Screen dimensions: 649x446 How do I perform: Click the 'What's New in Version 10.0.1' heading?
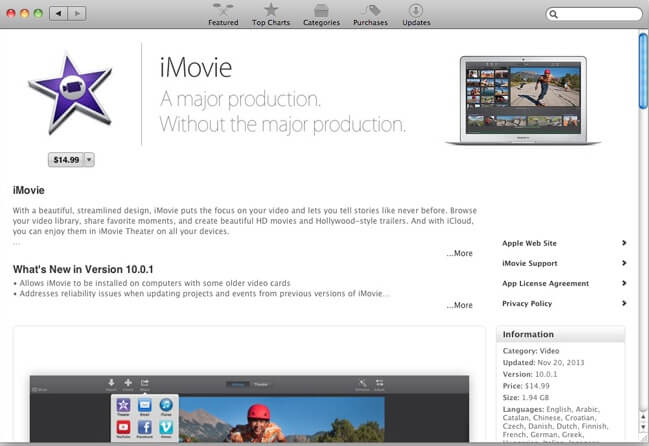pos(83,269)
